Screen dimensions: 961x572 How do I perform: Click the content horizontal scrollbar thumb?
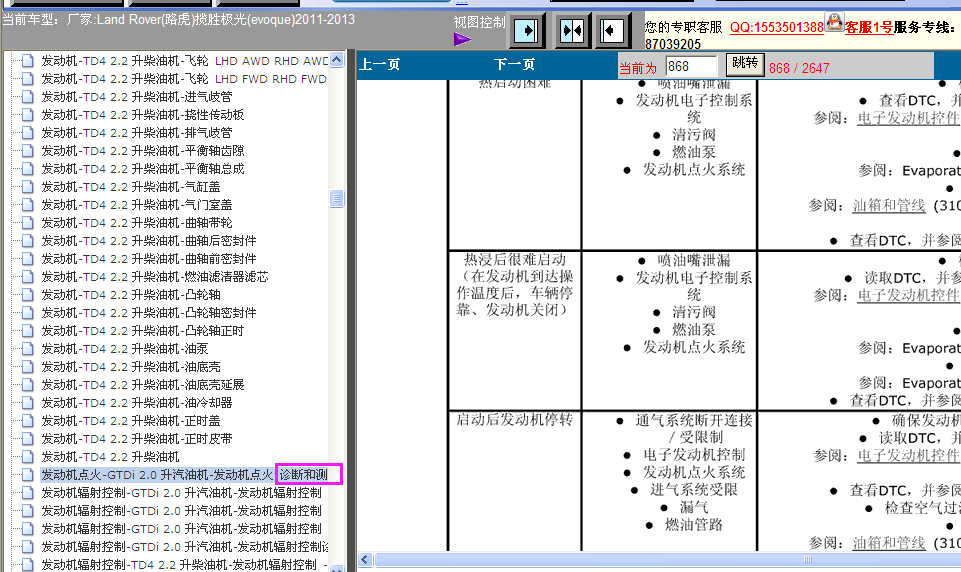(668, 559)
